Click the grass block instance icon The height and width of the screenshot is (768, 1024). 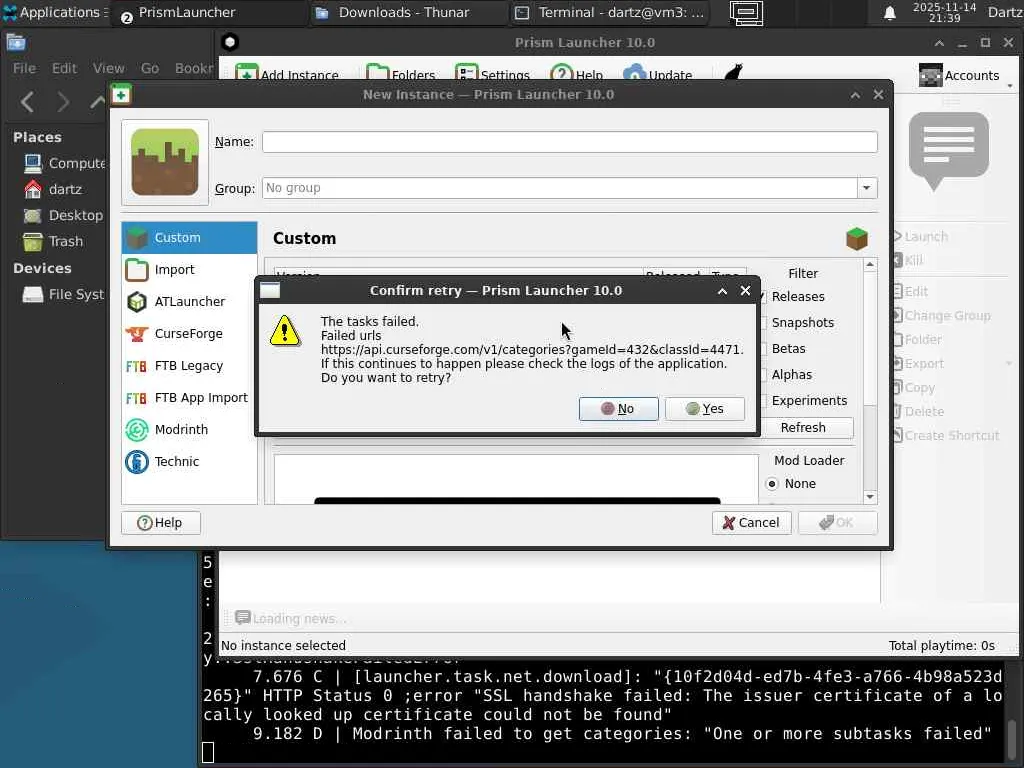165,162
